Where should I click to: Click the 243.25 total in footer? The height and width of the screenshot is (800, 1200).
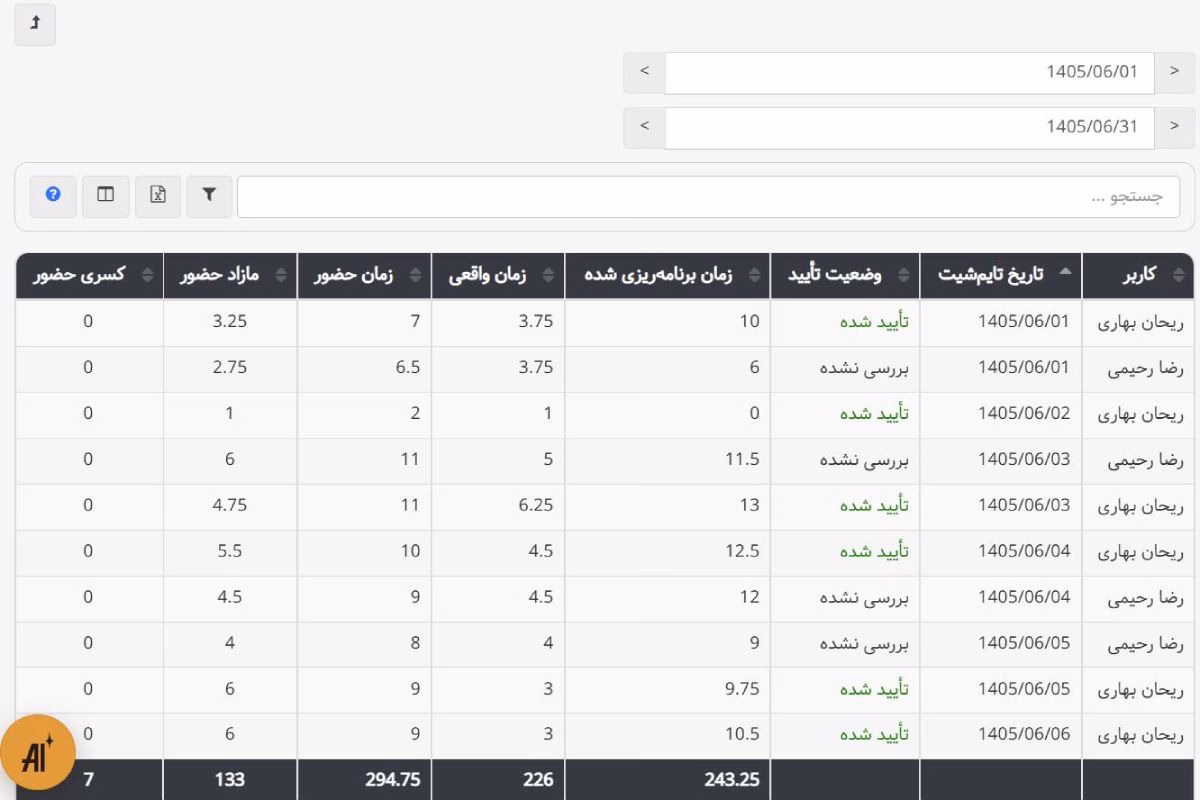click(x=732, y=779)
